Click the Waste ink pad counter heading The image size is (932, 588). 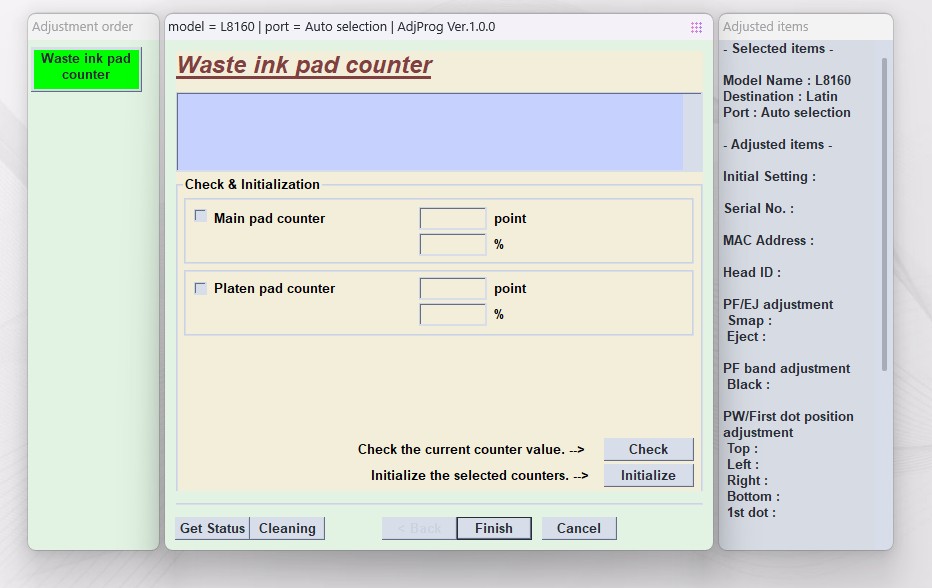[x=304, y=66]
